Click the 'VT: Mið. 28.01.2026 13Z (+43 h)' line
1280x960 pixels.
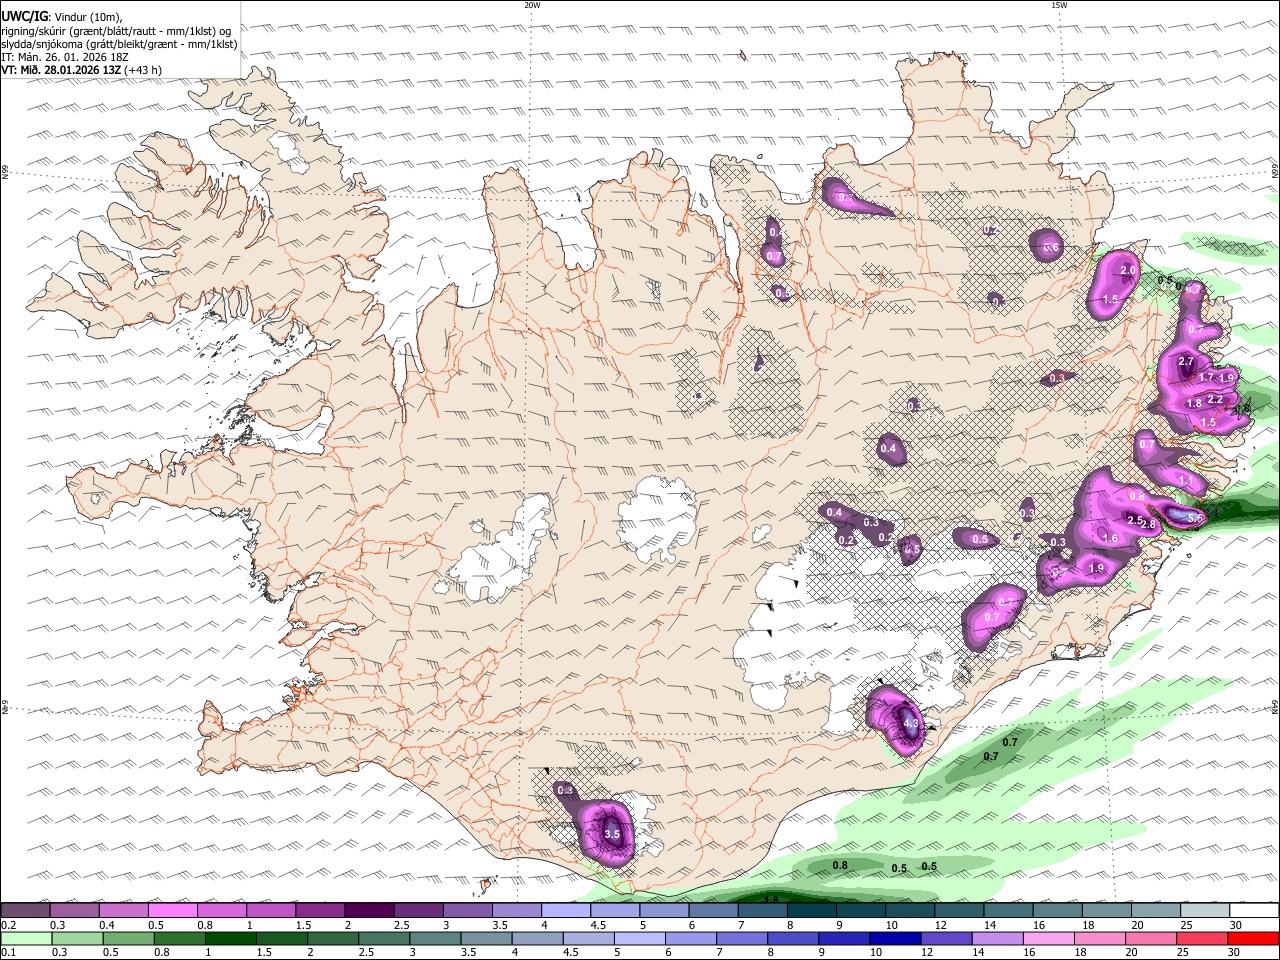click(x=81, y=70)
